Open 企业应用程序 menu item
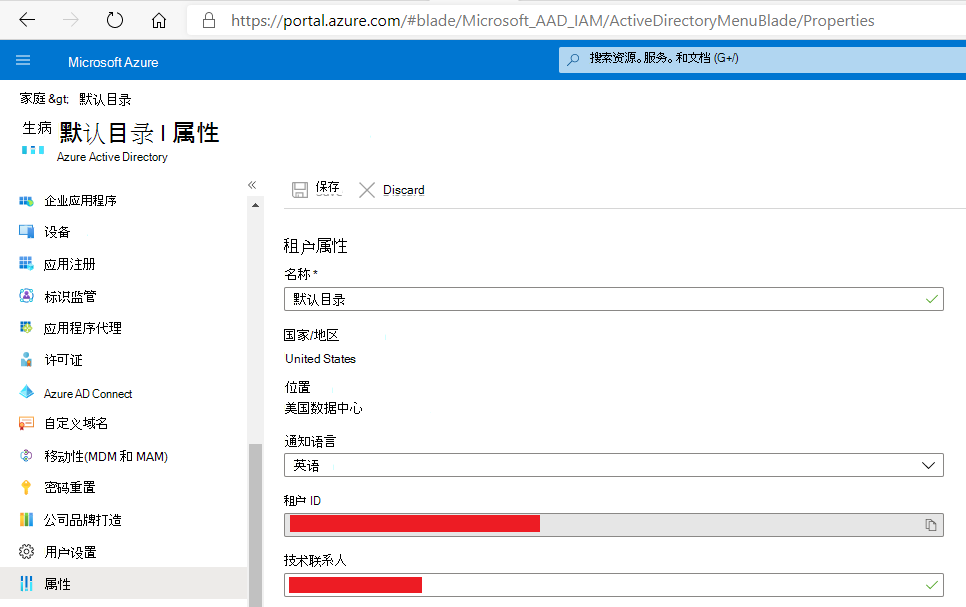 click(x=80, y=201)
